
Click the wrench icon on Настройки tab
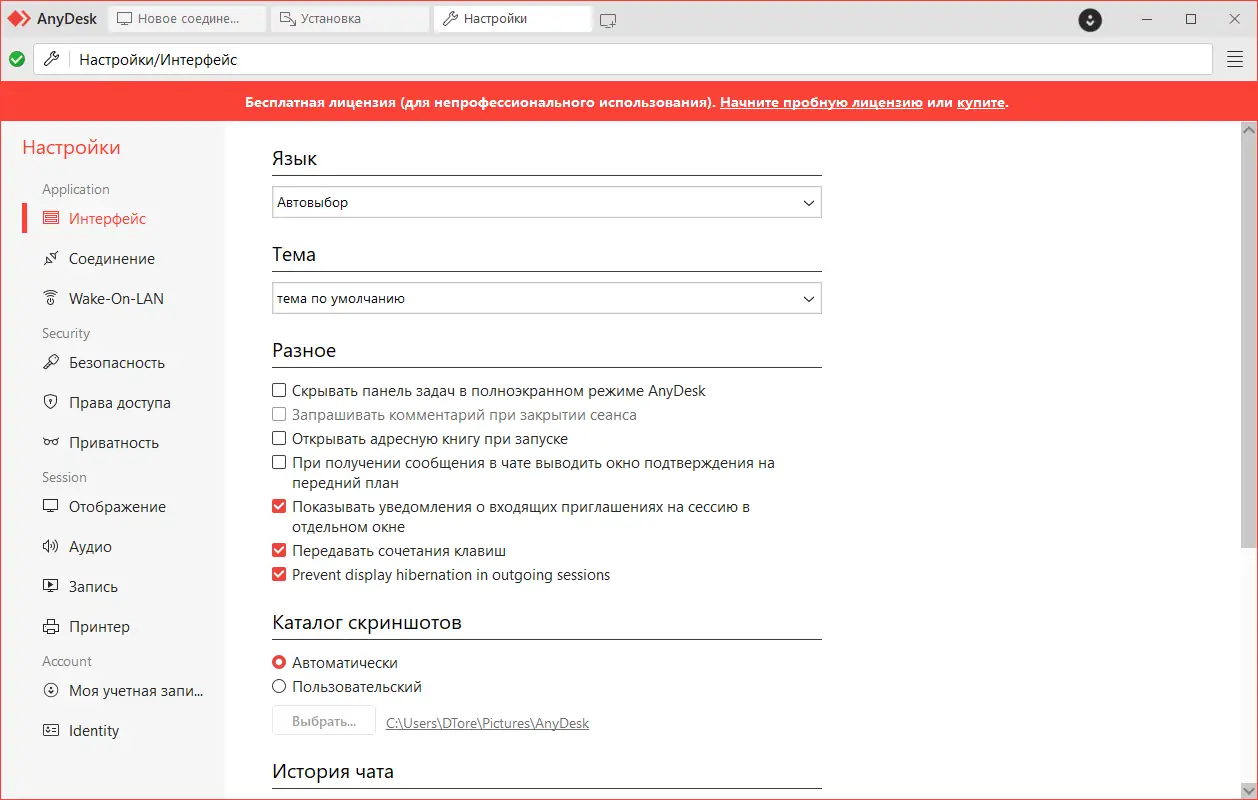coord(450,18)
